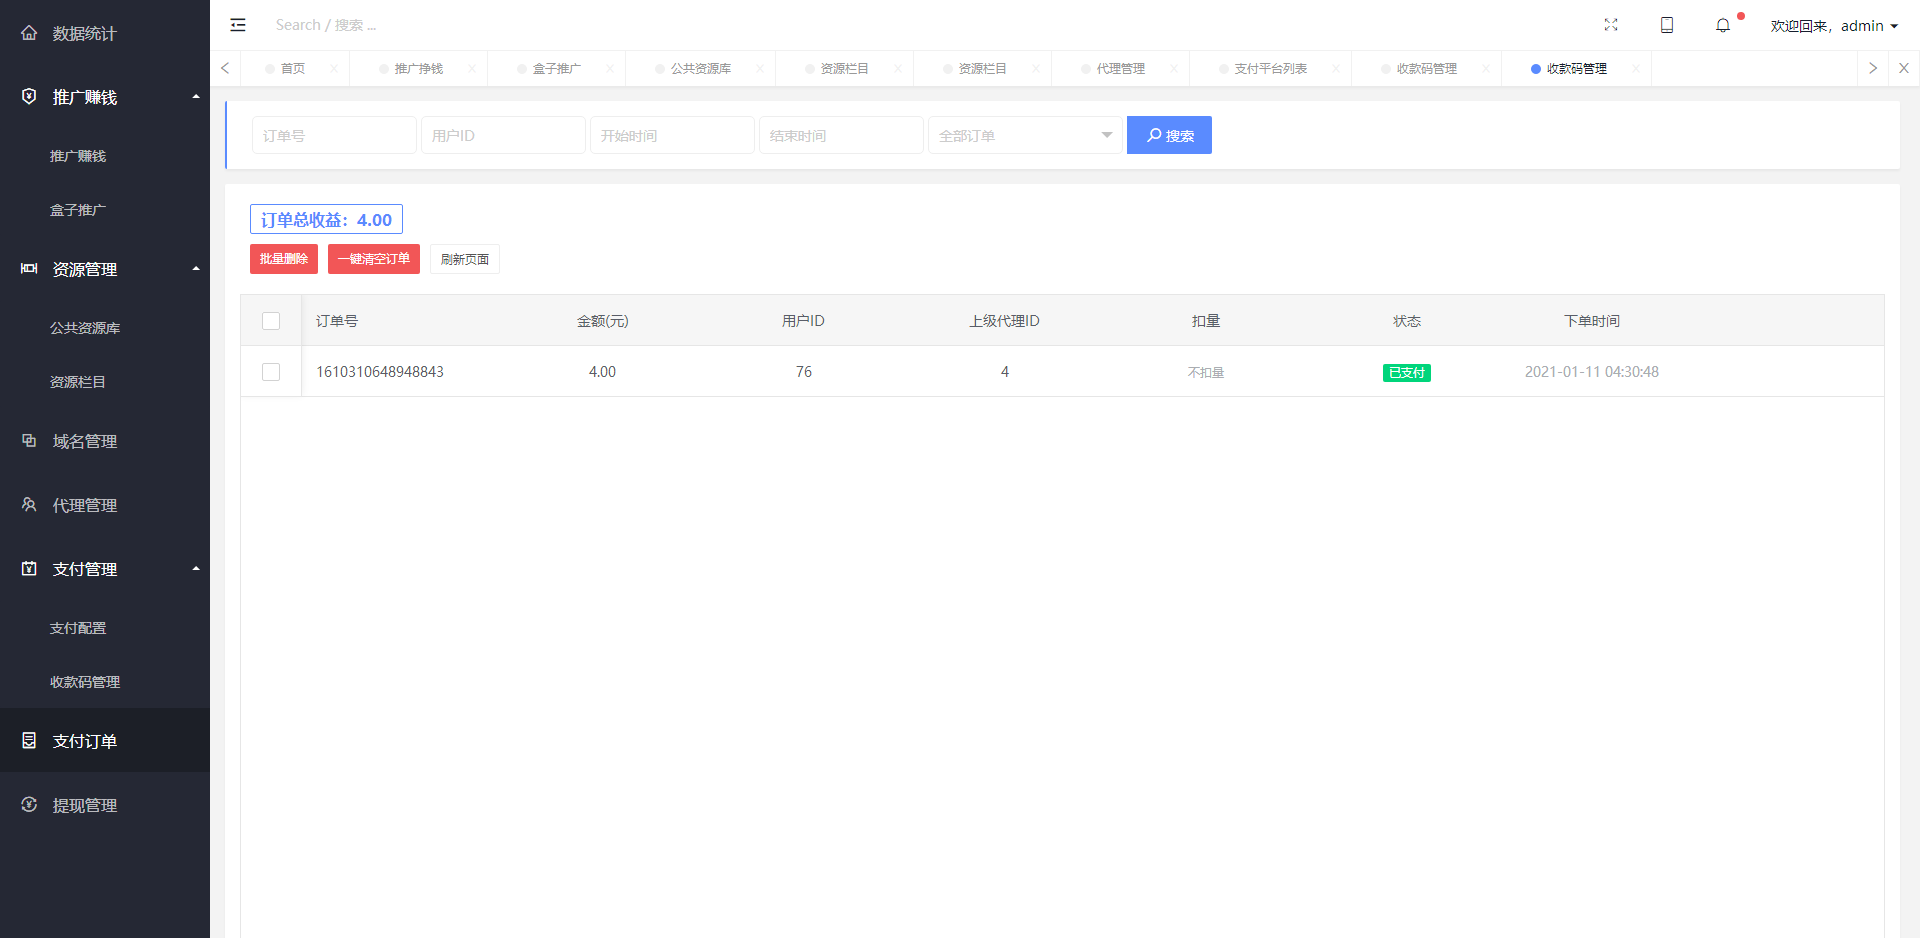Click the 订单号 input field
The width and height of the screenshot is (1920, 938).
coord(334,135)
